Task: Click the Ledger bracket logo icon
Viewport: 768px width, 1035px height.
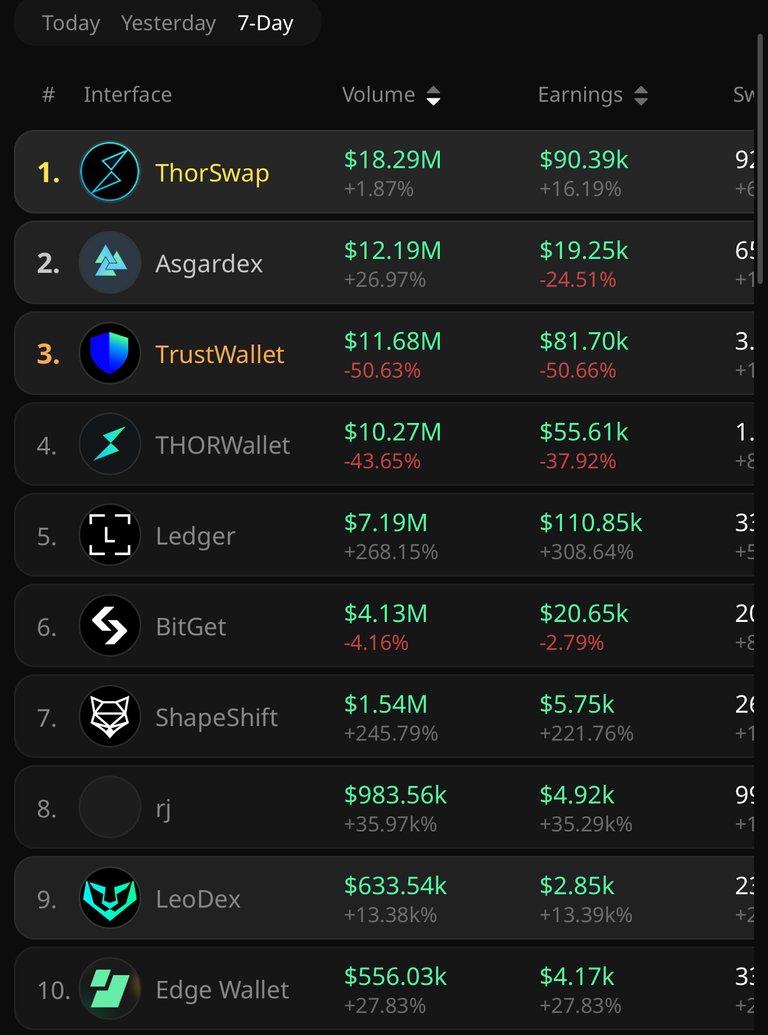Action: [110, 535]
